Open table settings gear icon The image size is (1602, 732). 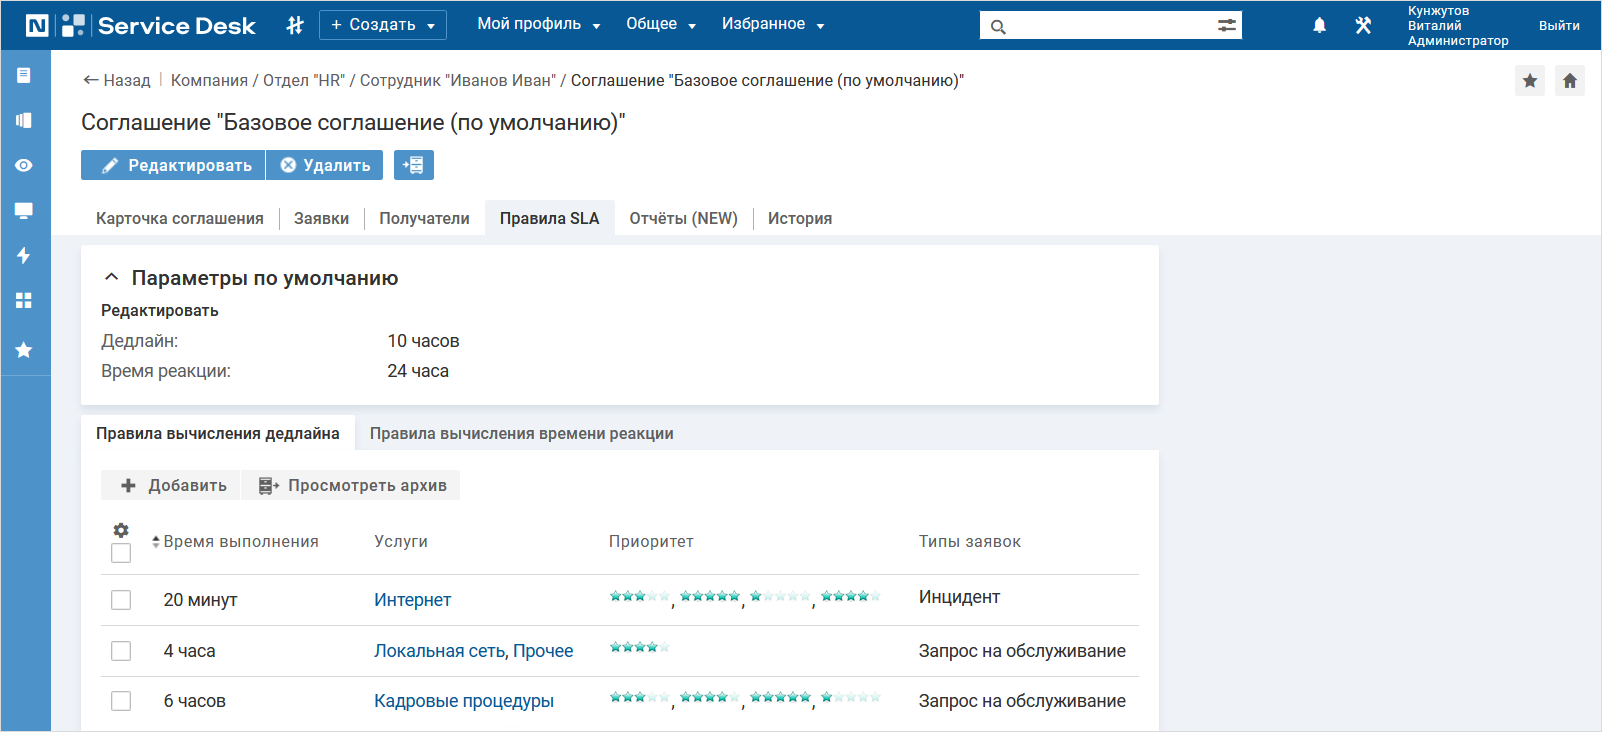[121, 530]
